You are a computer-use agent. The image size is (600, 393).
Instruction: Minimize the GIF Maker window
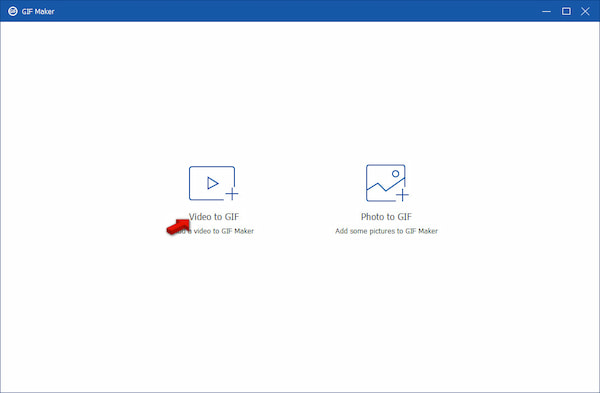tap(546, 11)
